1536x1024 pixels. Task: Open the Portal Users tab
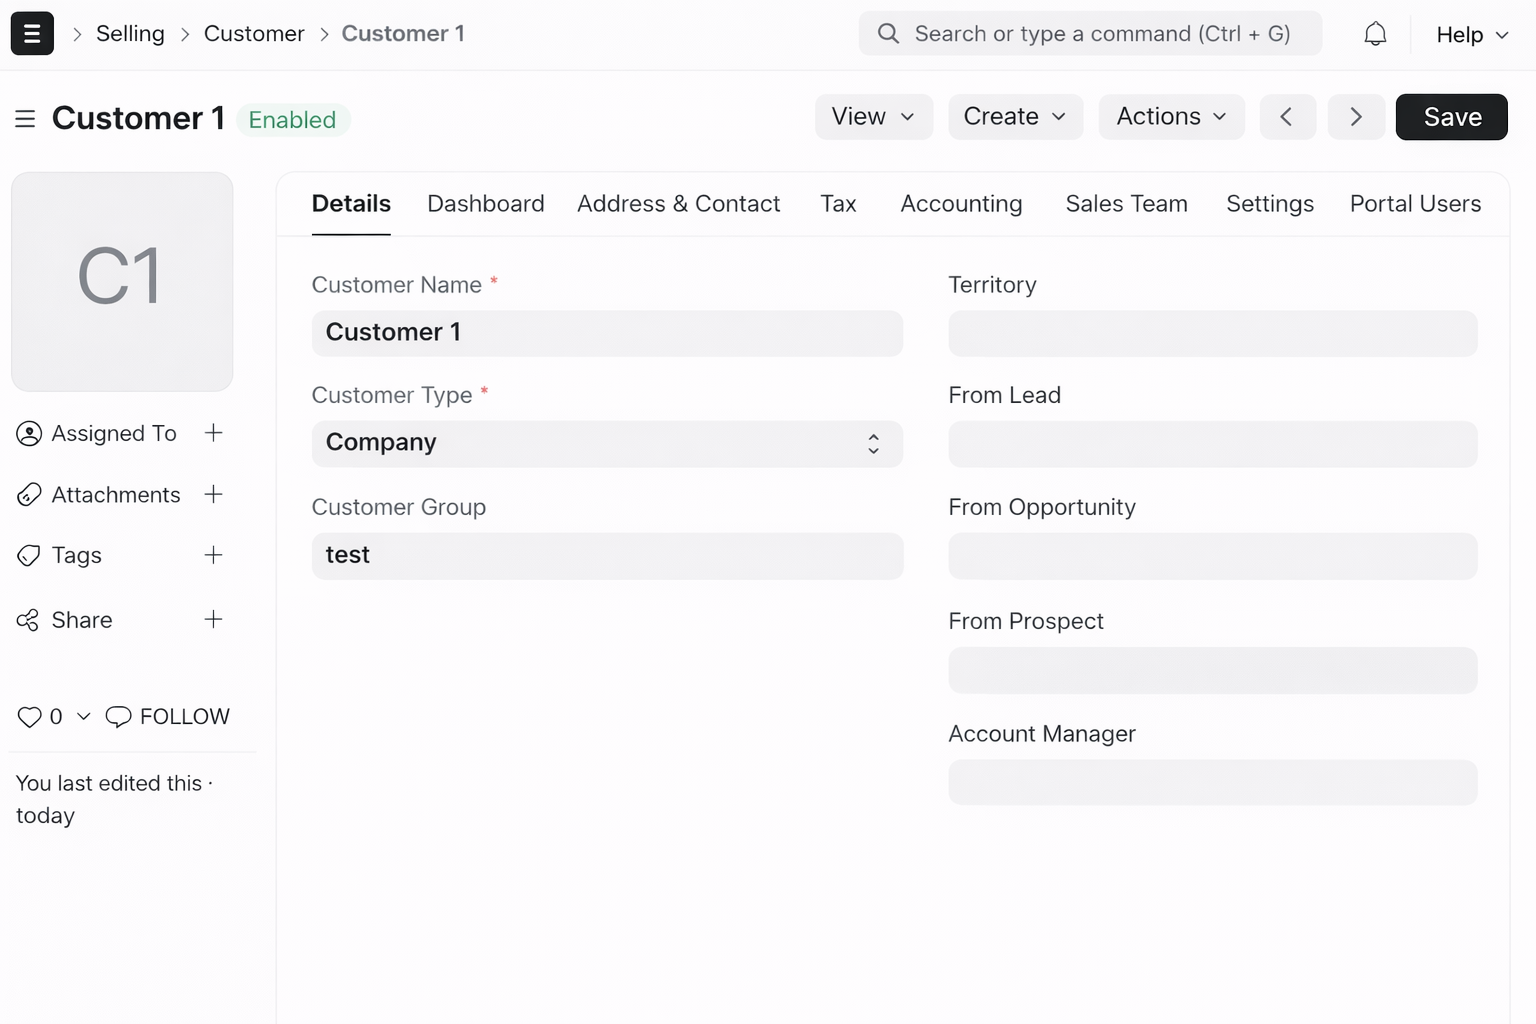pos(1415,204)
